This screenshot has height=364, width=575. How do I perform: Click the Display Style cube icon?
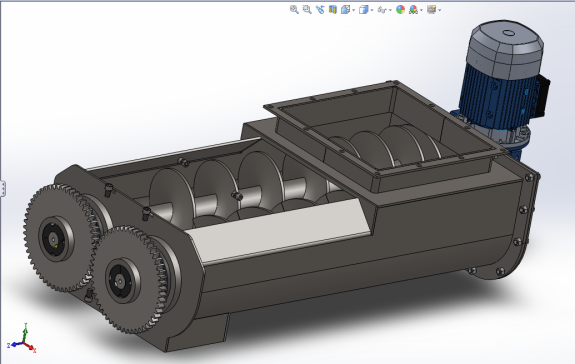click(x=363, y=10)
